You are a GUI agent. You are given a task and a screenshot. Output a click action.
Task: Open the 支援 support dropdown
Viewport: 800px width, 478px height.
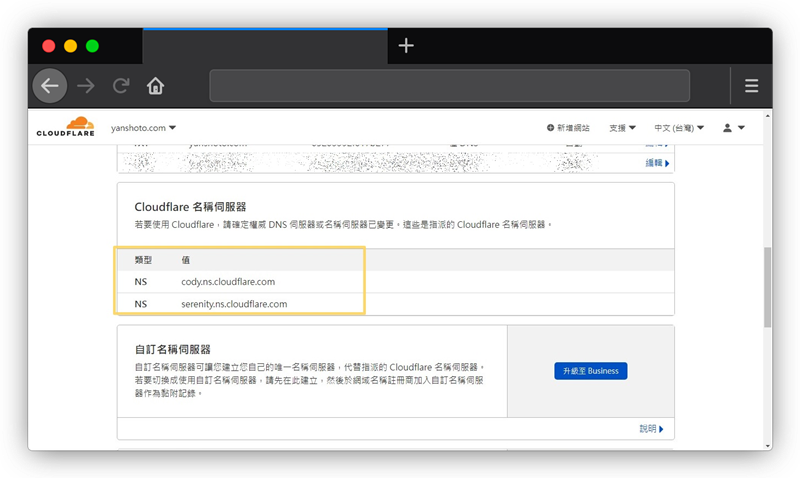622,128
